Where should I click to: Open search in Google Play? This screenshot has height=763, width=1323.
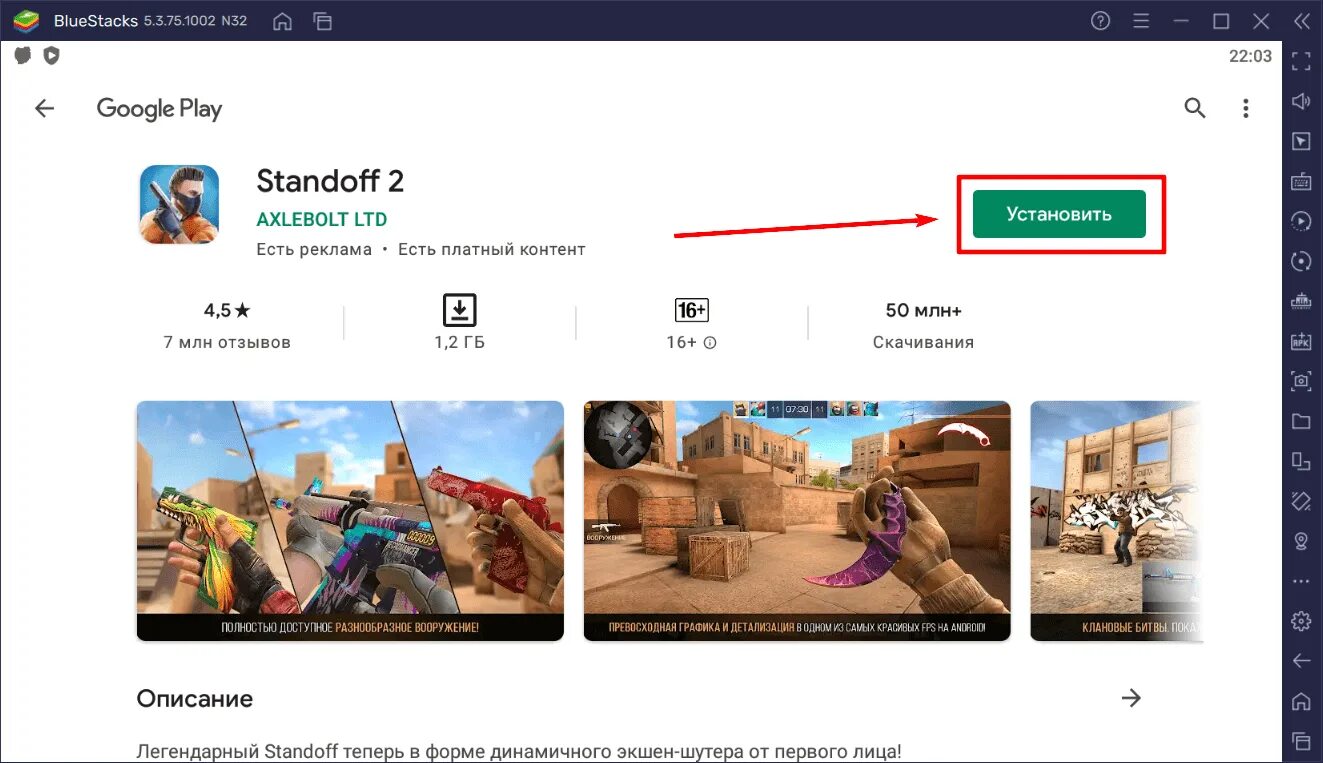[1195, 108]
